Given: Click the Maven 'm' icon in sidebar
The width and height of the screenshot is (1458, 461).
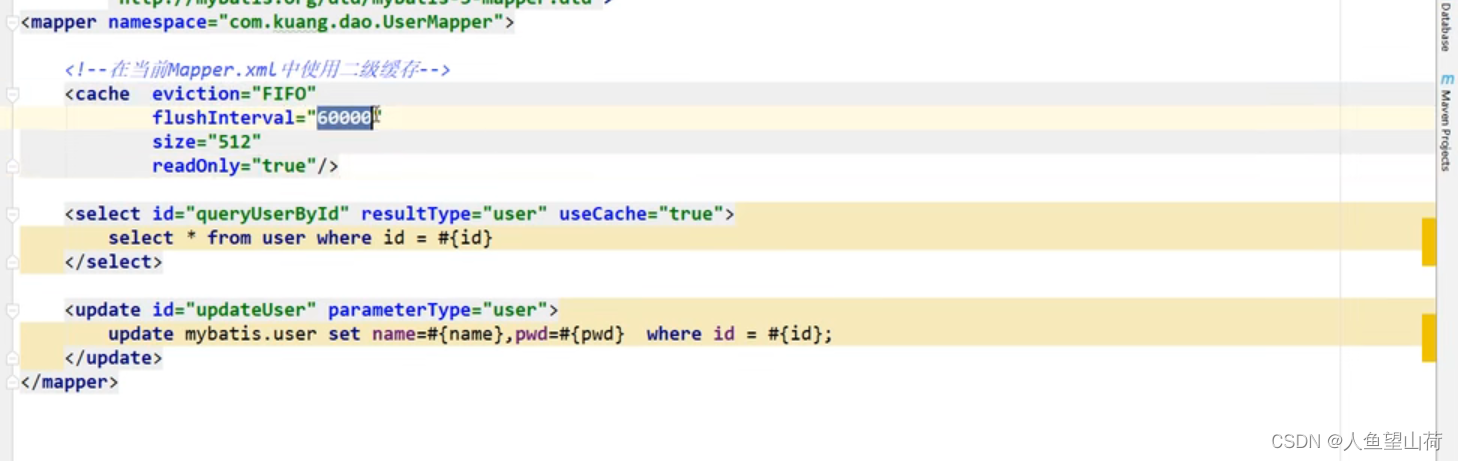Looking at the screenshot, I should 1445,78.
